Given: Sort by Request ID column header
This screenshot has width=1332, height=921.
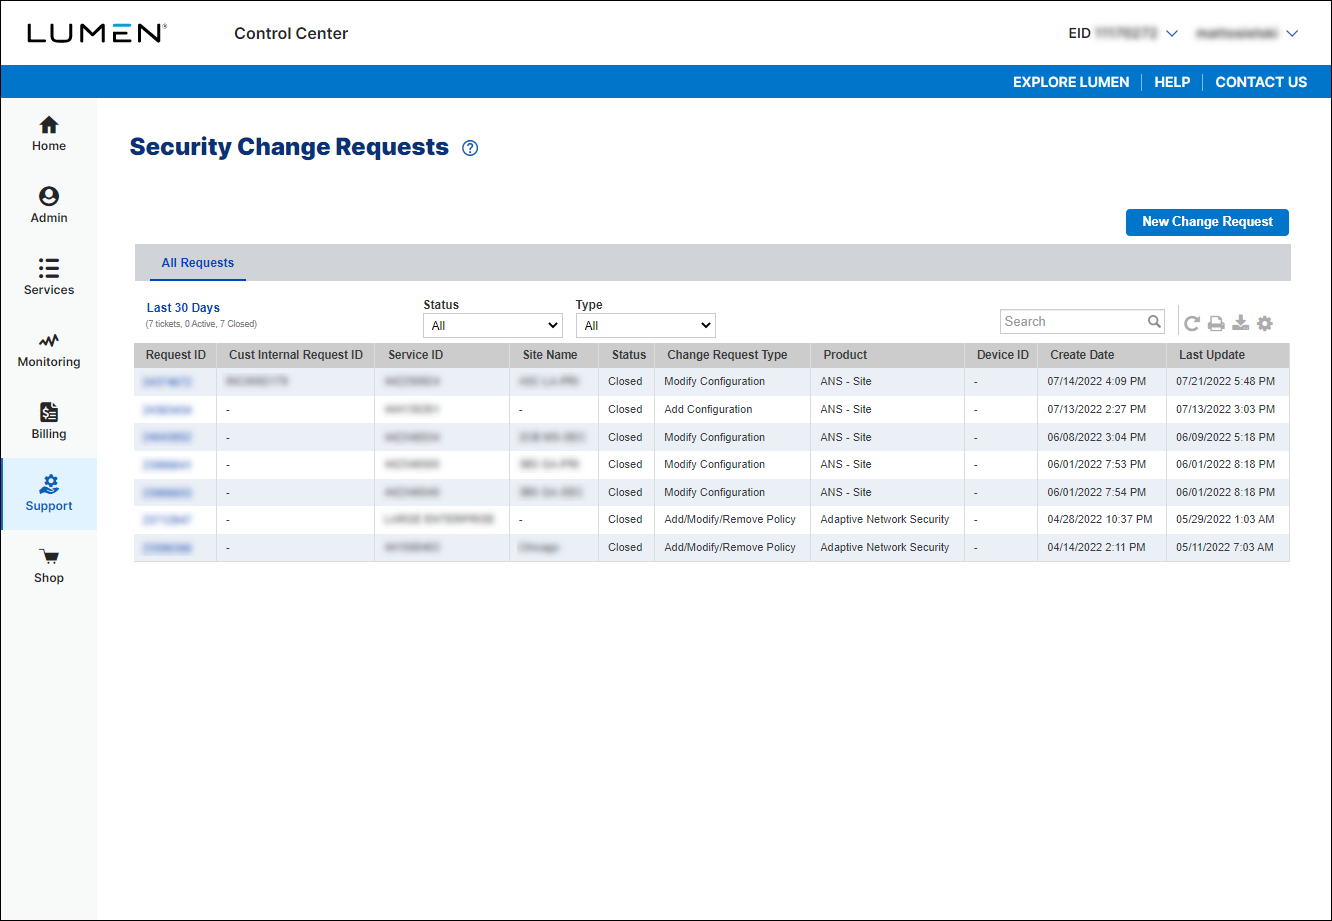Looking at the screenshot, I should [x=176, y=355].
